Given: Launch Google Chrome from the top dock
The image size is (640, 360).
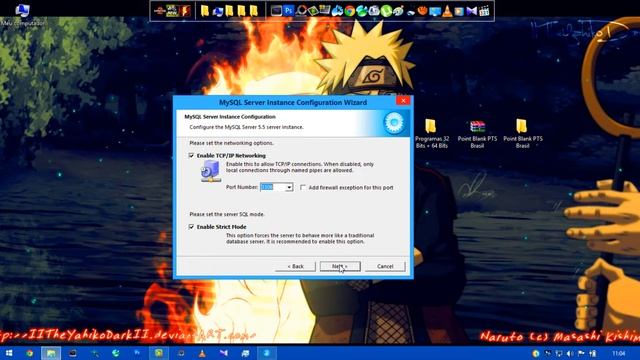Looking at the screenshot, I should click(349, 11).
